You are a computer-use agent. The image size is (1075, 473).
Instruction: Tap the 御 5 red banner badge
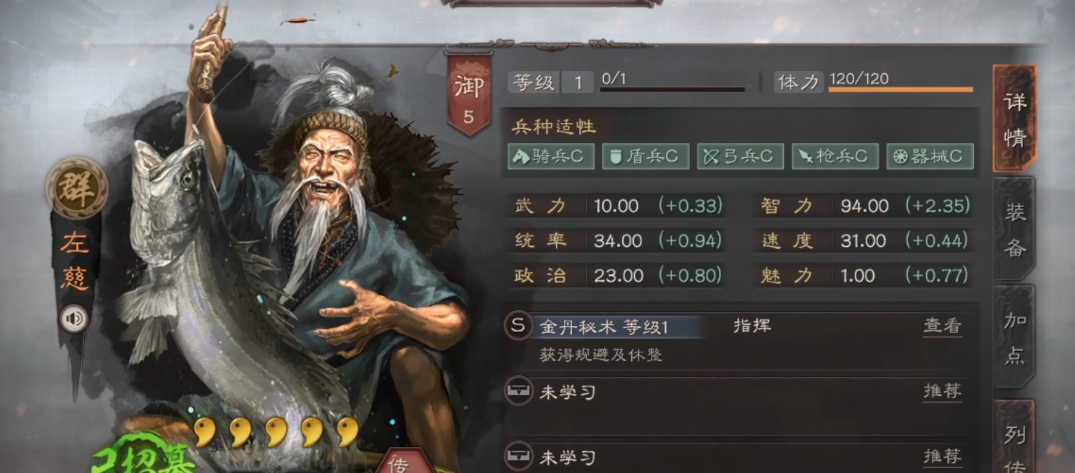coord(468,95)
